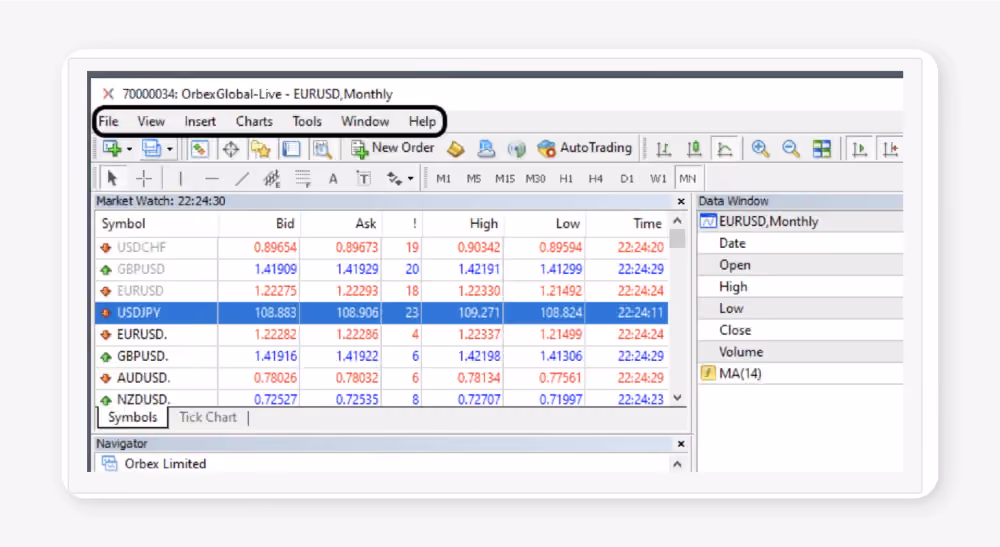The width and height of the screenshot is (1000, 547).
Task: Toggle the Terminal panel icon
Action: (291, 149)
